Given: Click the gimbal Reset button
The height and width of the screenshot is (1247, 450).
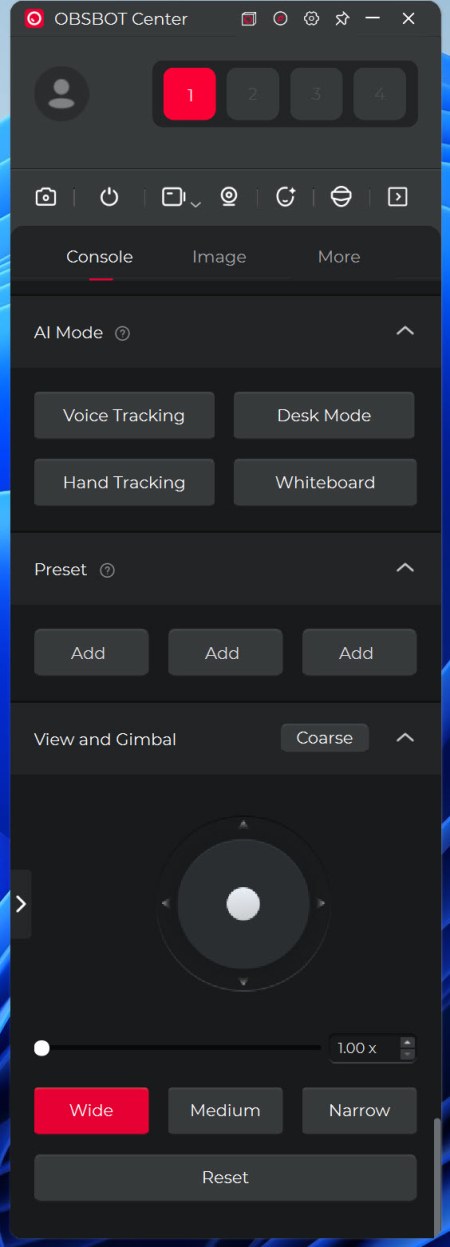Looking at the screenshot, I should point(225,1177).
